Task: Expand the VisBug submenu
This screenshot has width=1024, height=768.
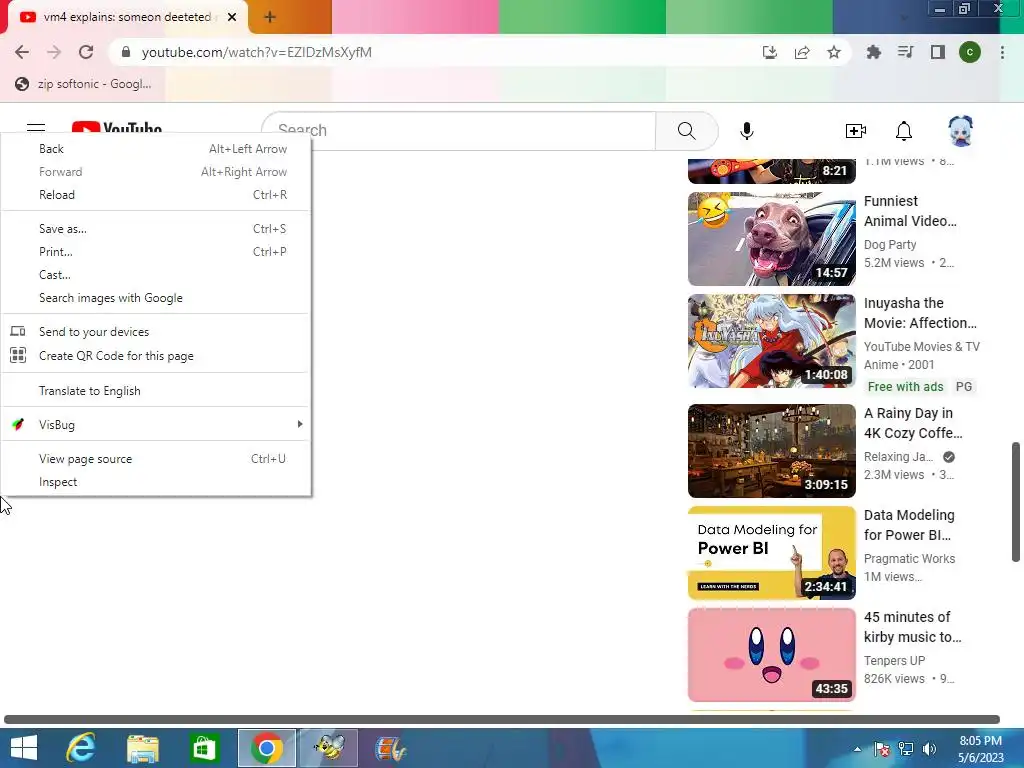Action: (x=156, y=424)
